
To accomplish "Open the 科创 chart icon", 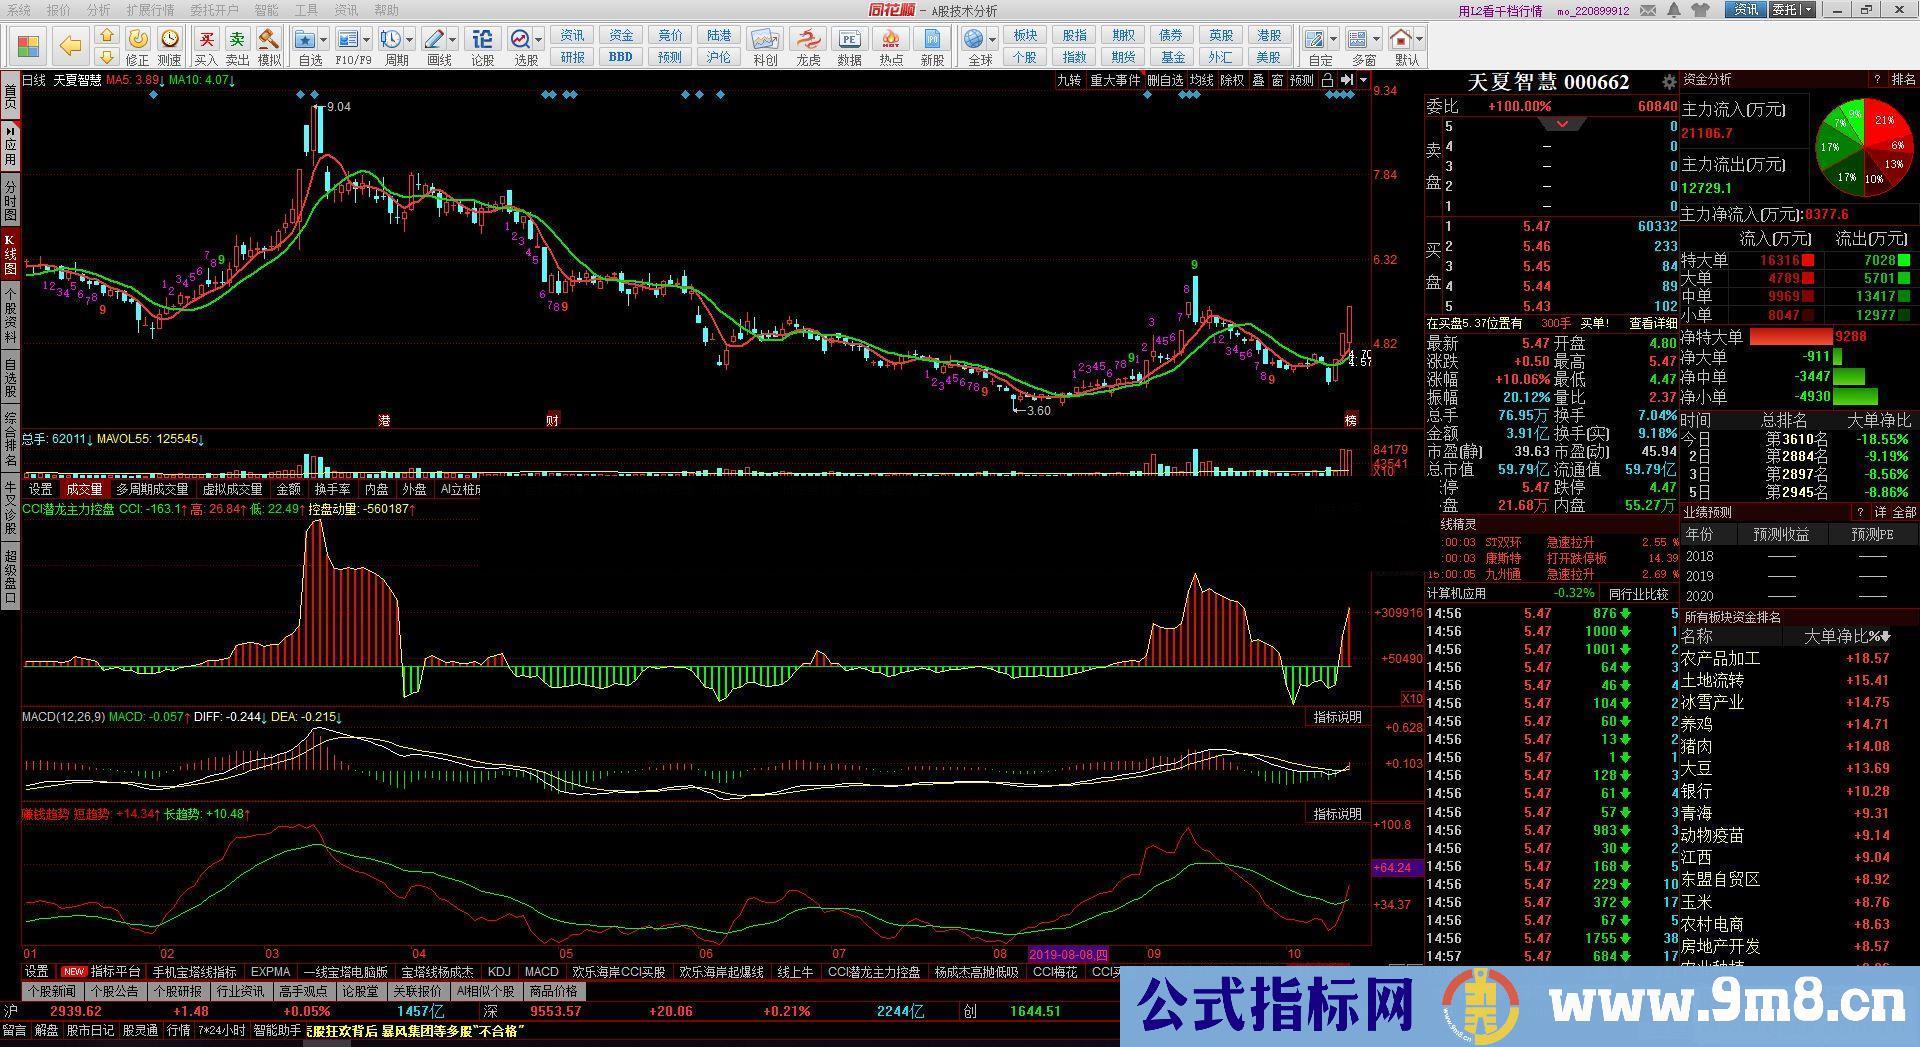I will pos(765,39).
